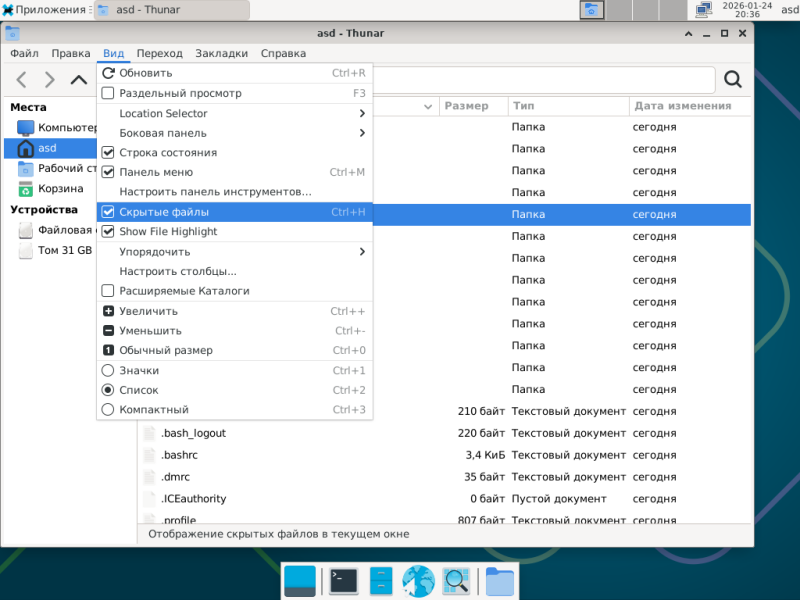
Task: Launch the web browser globe in dock
Action: (x=418, y=581)
